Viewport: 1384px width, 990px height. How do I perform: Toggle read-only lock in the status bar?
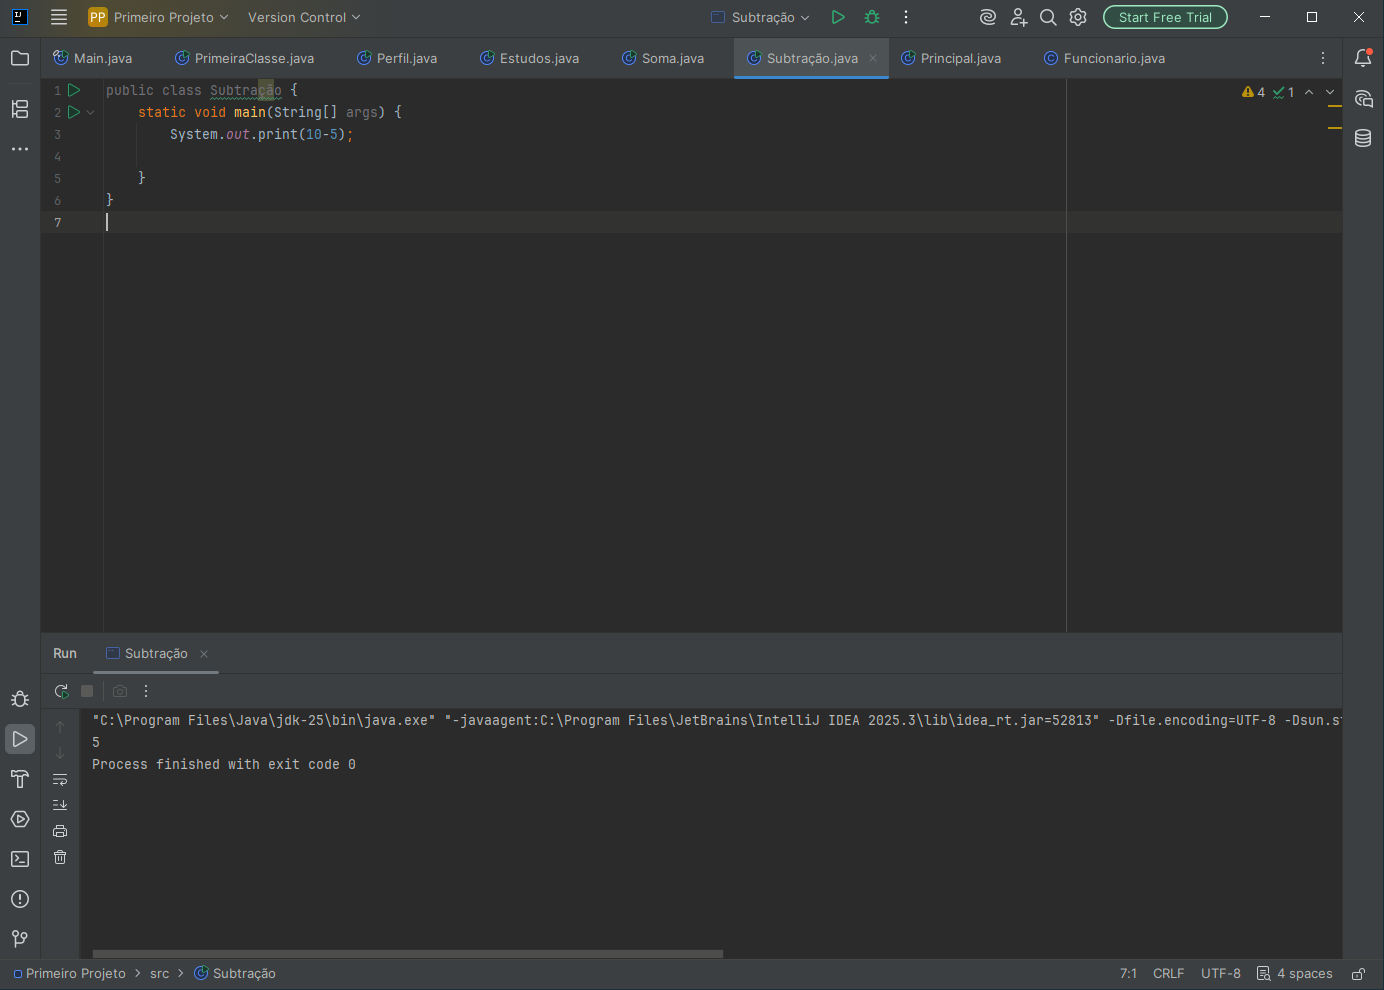pyautogui.click(x=1358, y=974)
